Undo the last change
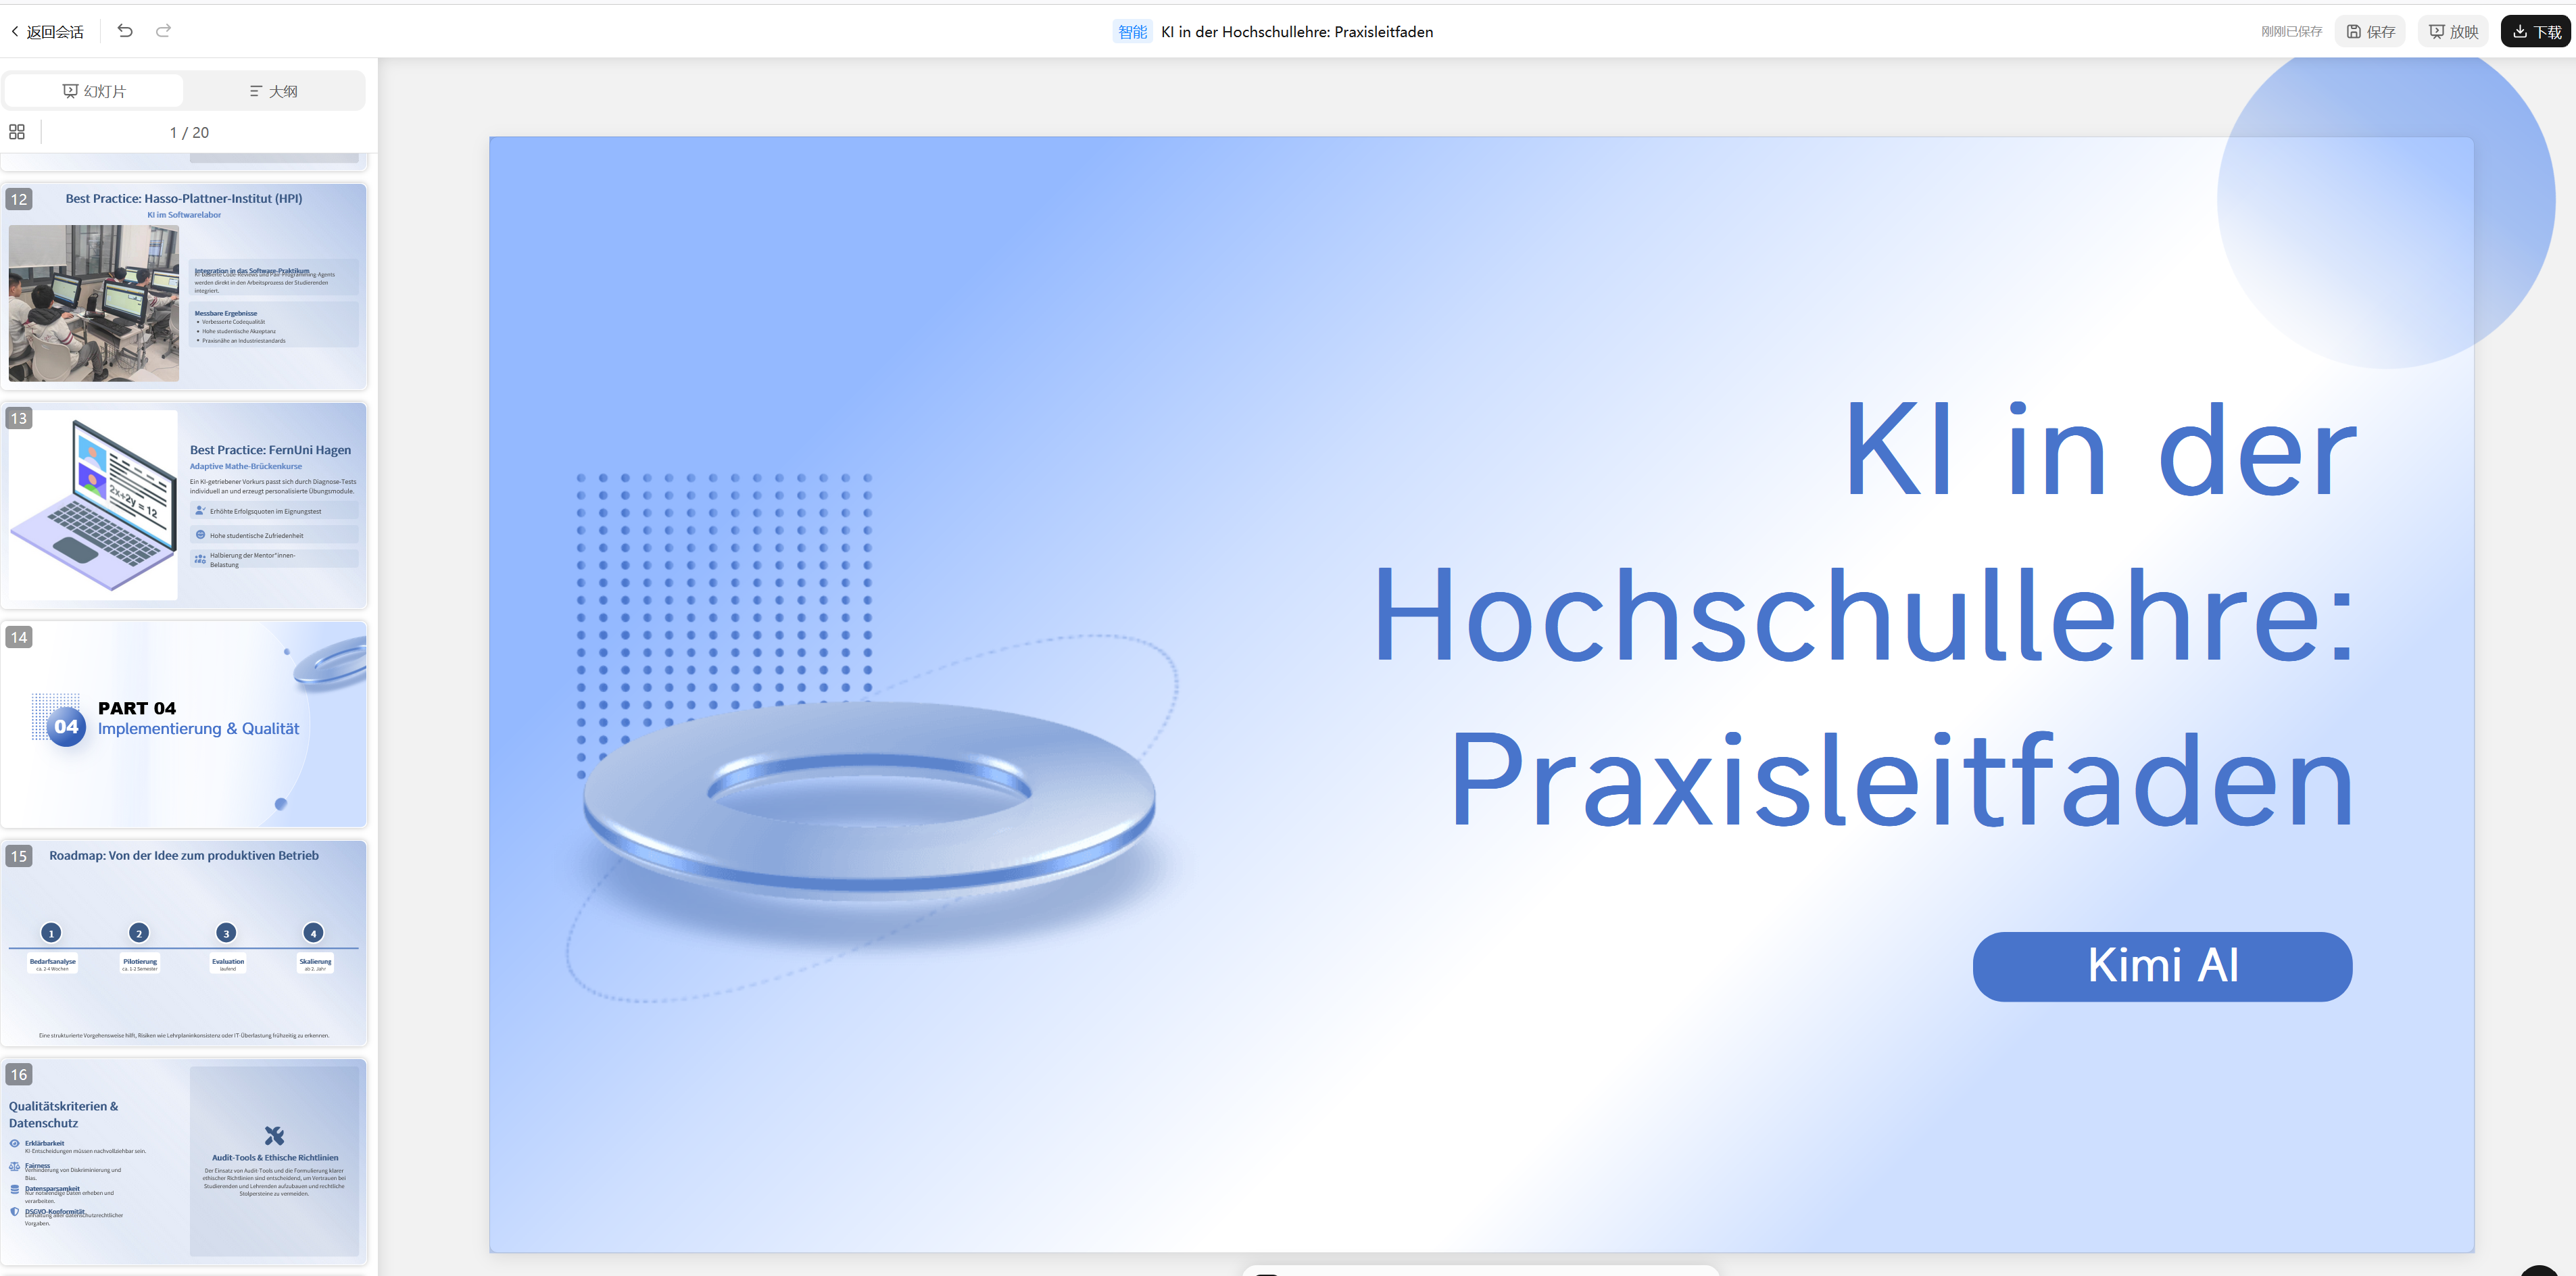The height and width of the screenshot is (1276, 2576). coord(124,31)
